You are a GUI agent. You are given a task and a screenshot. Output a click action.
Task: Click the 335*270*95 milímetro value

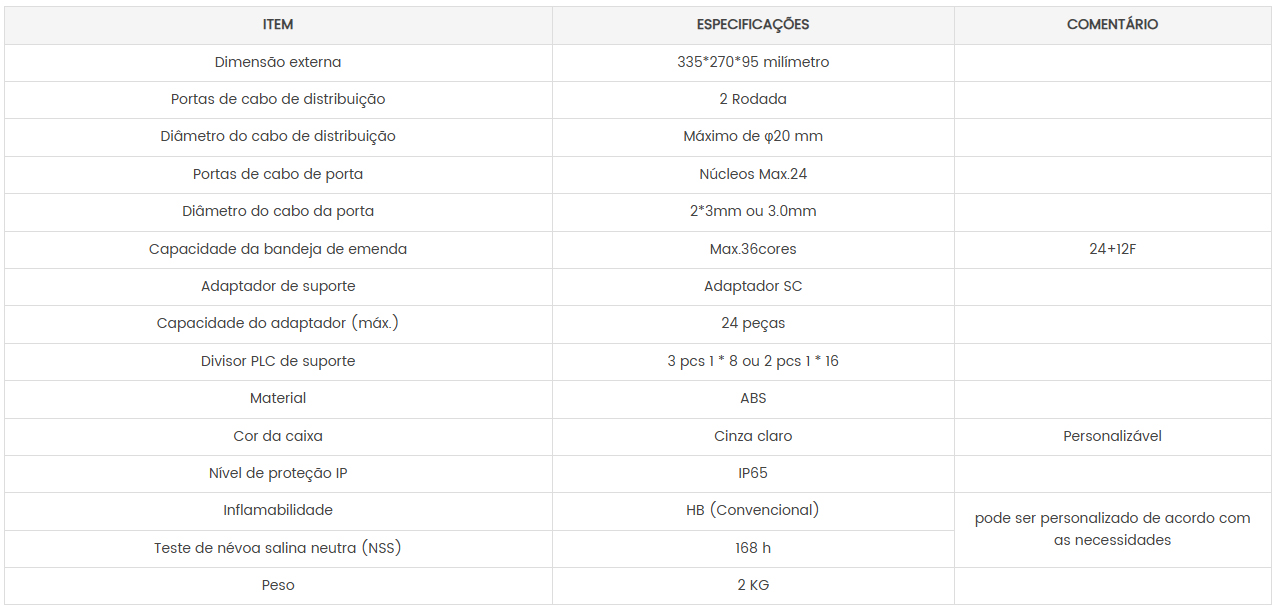coord(753,62)
